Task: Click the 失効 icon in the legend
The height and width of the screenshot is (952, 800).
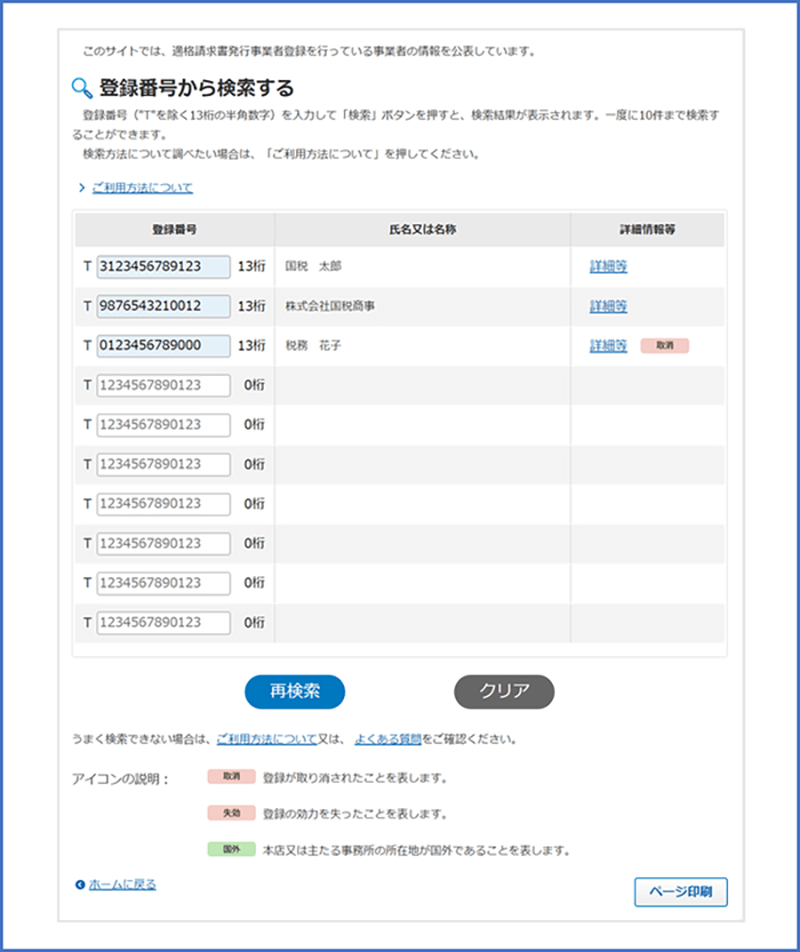Action: (x=232, y=813)
